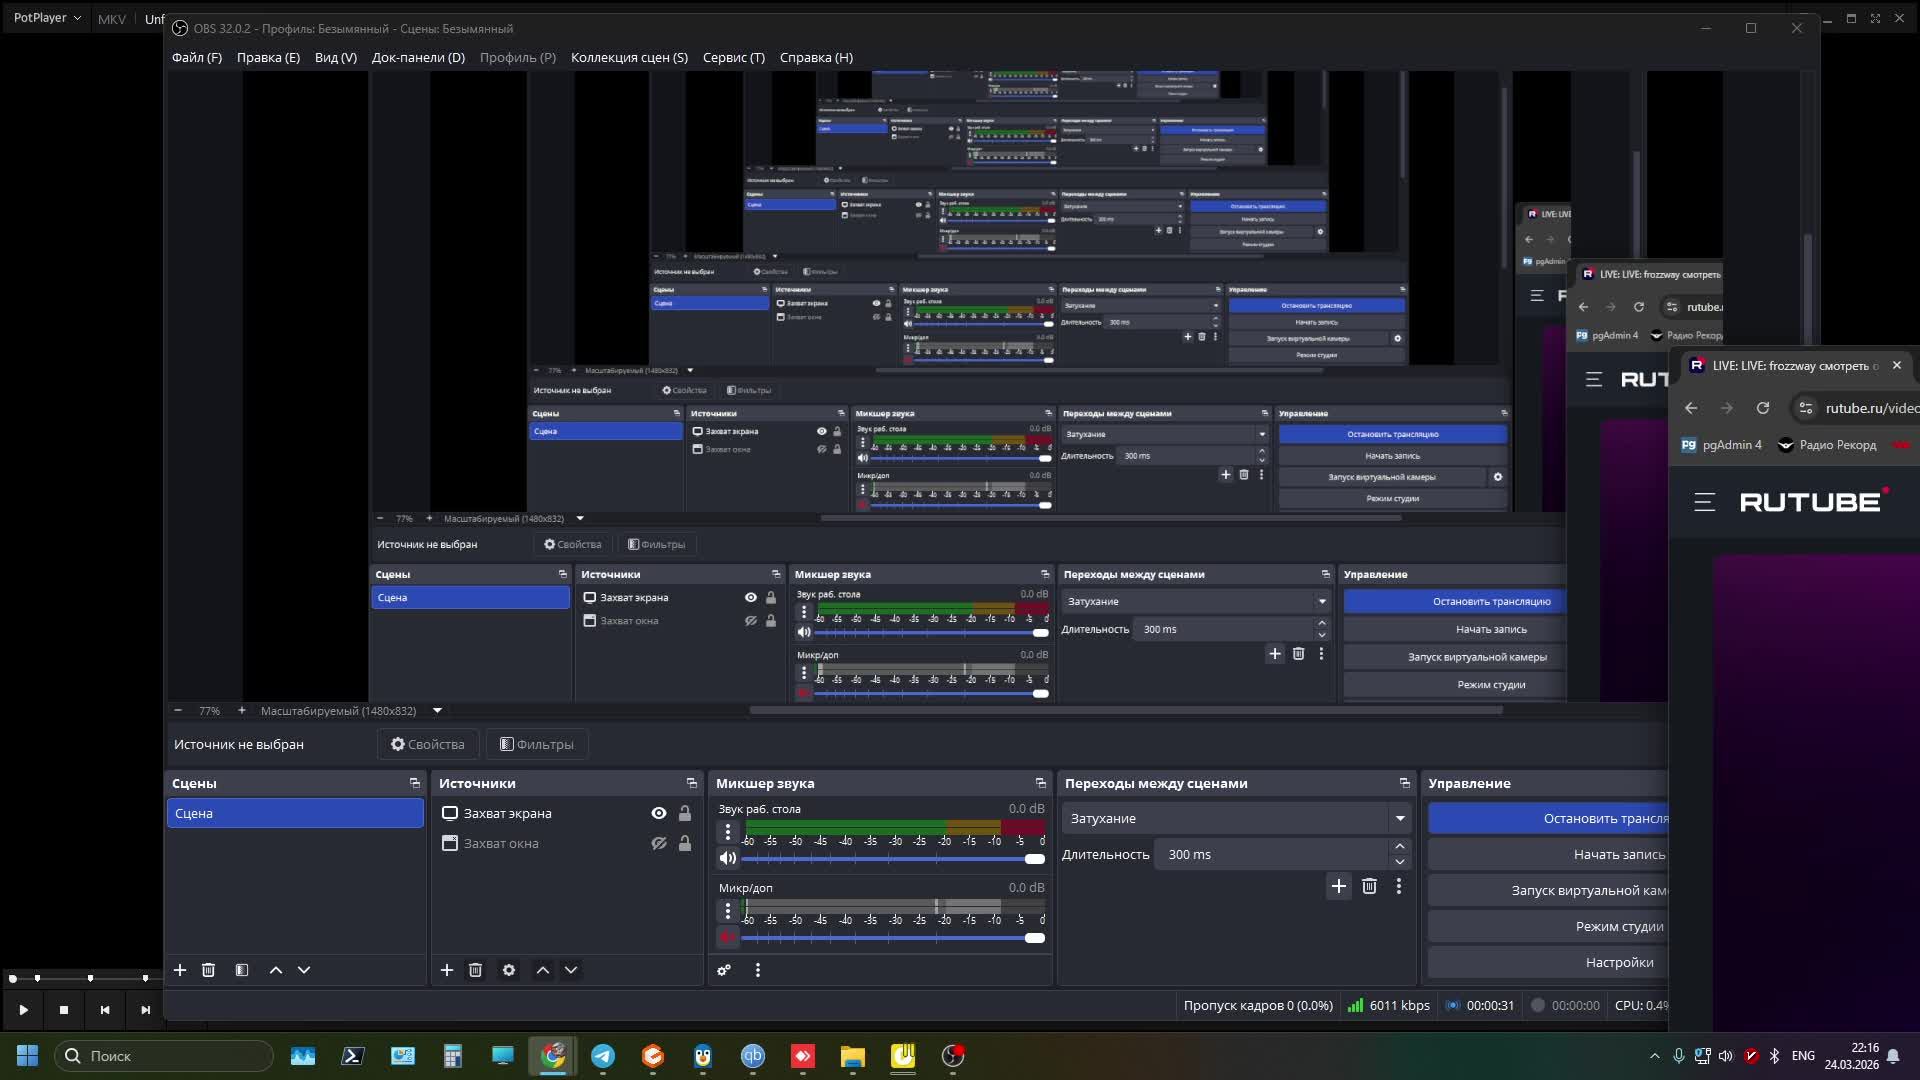This screenshot has height=1080, width=1920.
Task: Move source up with arrow icon
Action: click(x=543, y=970)
